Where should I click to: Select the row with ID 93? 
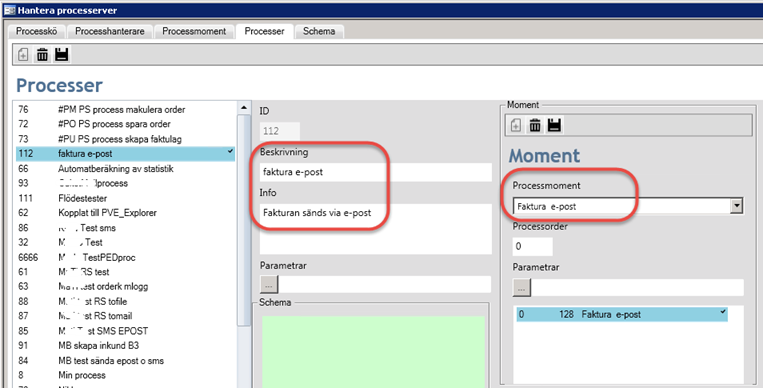[126, 183]
